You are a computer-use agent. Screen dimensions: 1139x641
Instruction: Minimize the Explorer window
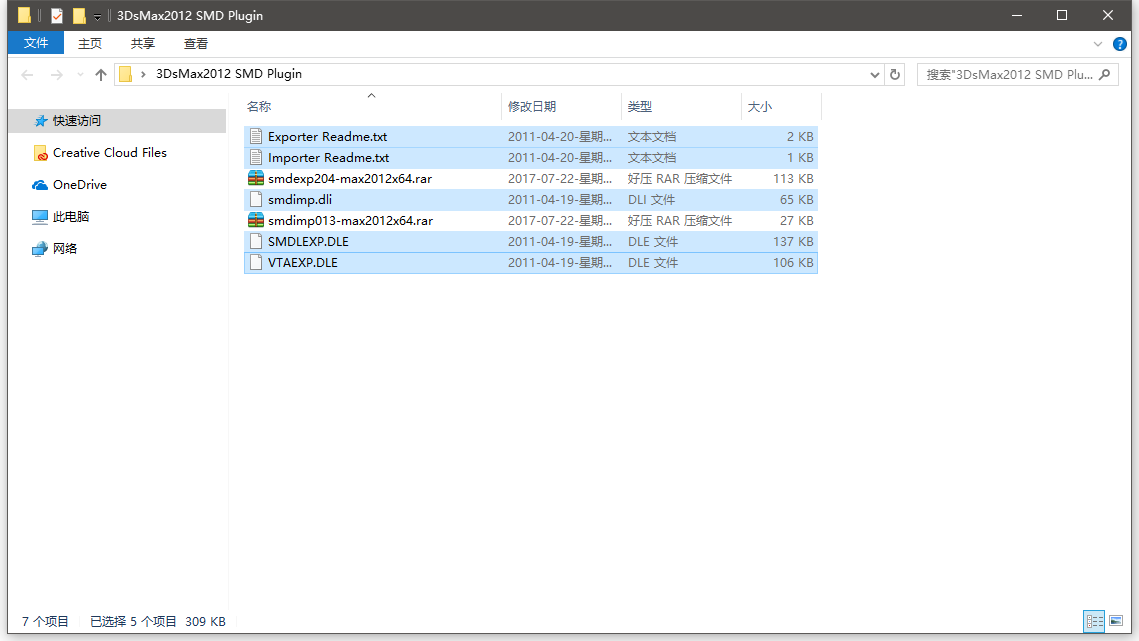[x=1017, y=15]
